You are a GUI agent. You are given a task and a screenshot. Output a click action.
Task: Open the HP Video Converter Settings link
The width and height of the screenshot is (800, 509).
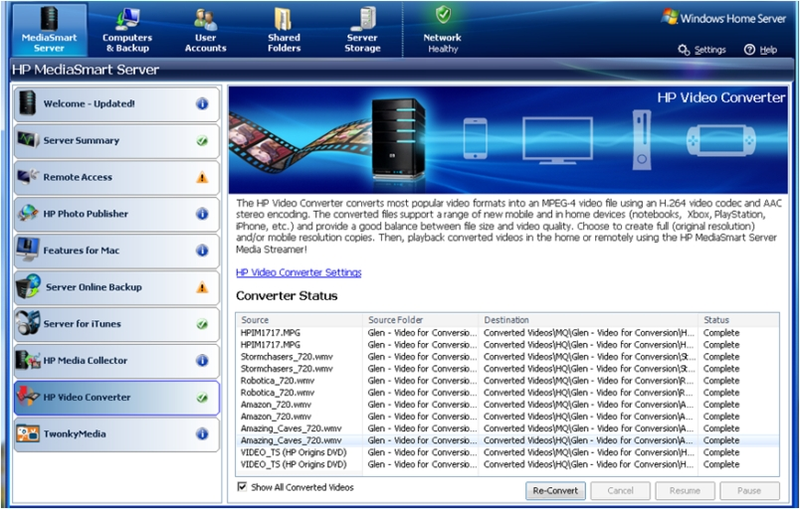[298, 273]
